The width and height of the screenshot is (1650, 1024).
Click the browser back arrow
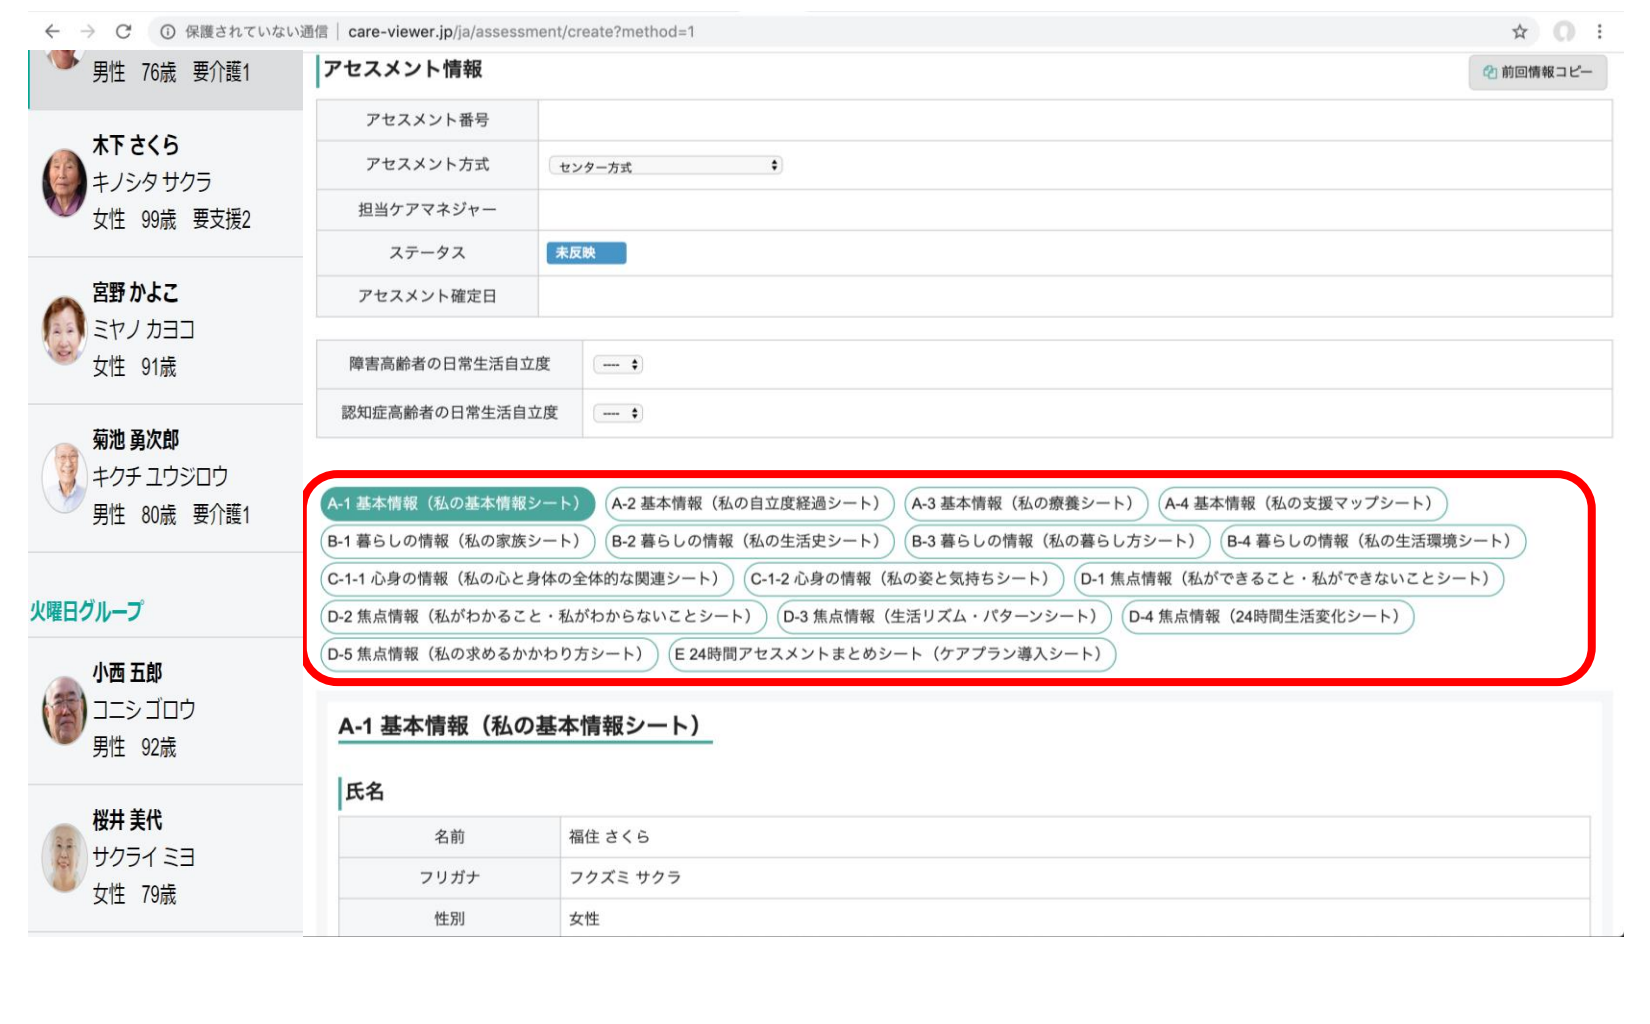(52, 31)
